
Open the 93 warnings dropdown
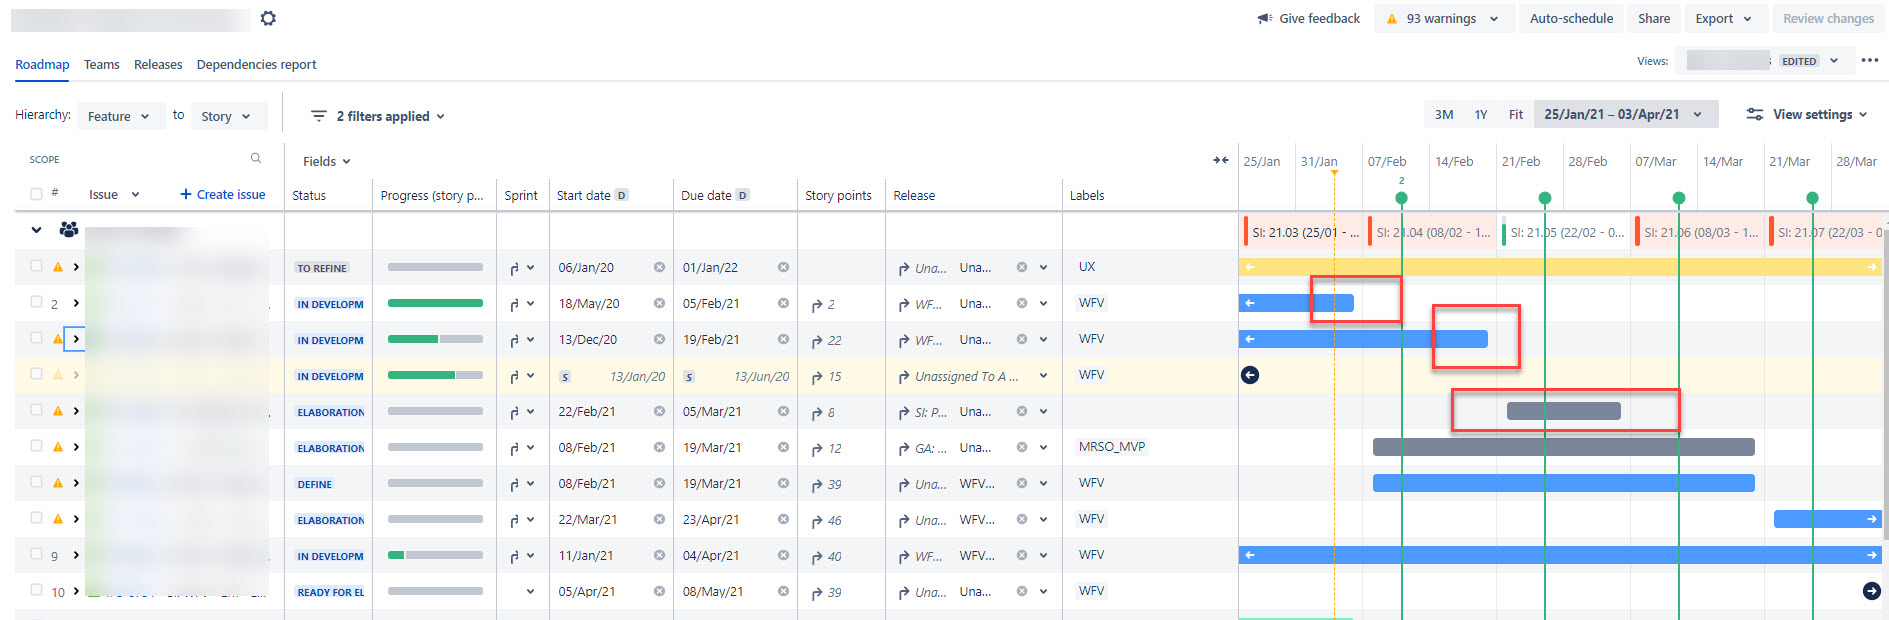click(1442, 18)
